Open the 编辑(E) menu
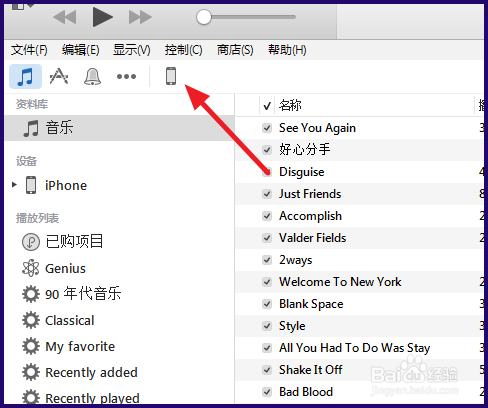The image size is (488, 408). (x=81, y=50)
